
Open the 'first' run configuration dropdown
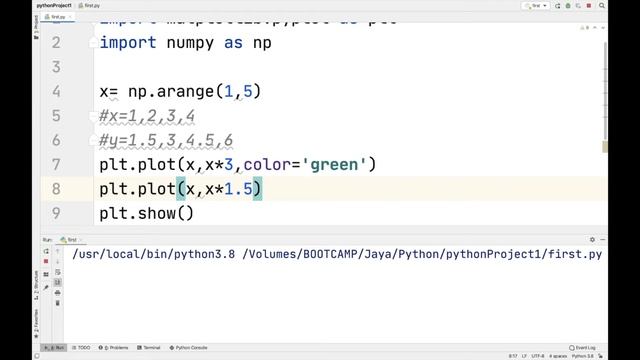[x=536, y=6]
